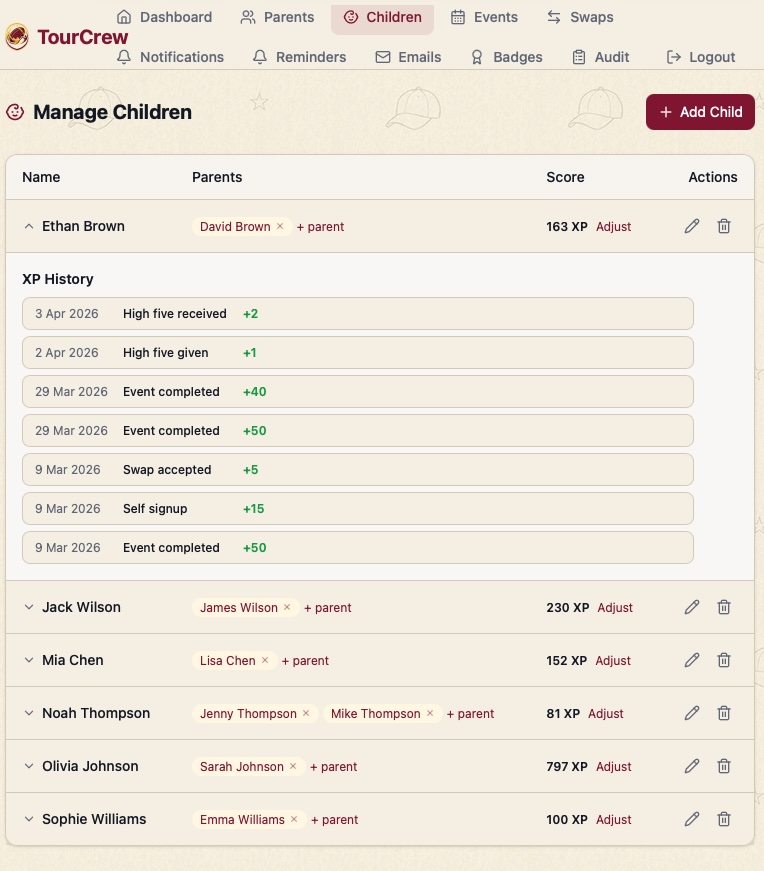Open the Events page
Viewport: 764px width, 871px height.
pyautogui.click(x=484, y=17)
